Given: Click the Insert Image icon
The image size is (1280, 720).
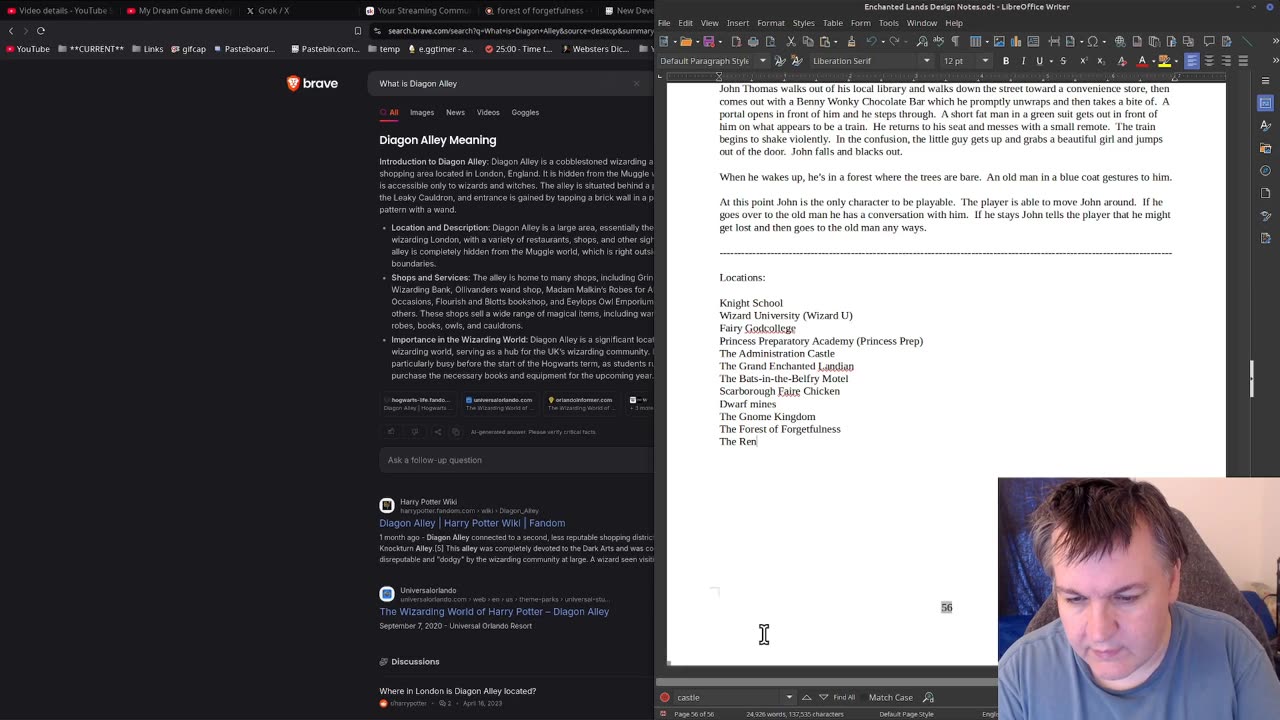Looking at the screenshot, I should tap(999, 41).
